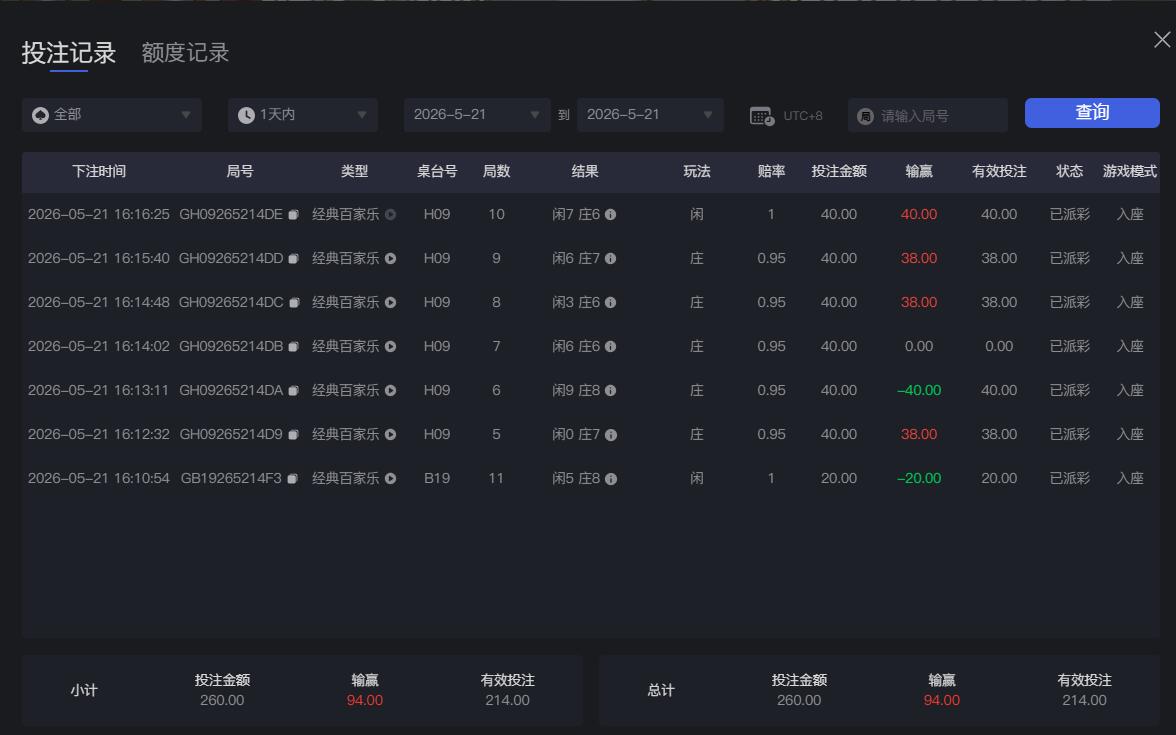
Task: Click 总计 total win/loss 94.00
Action: 941,700
